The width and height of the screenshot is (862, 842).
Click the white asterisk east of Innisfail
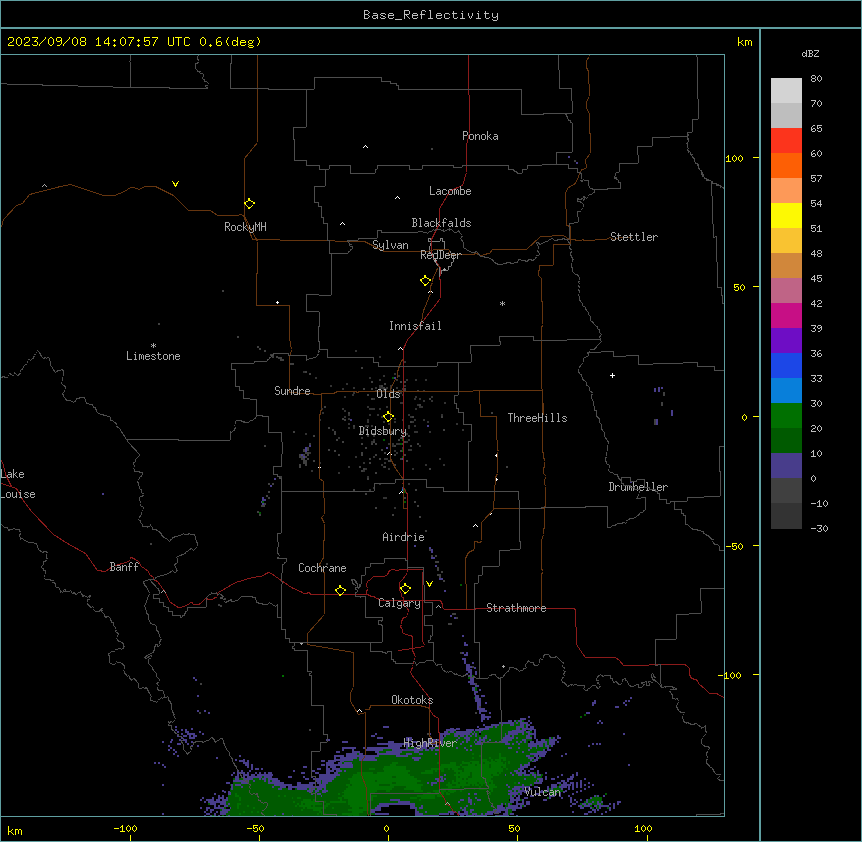502,303
